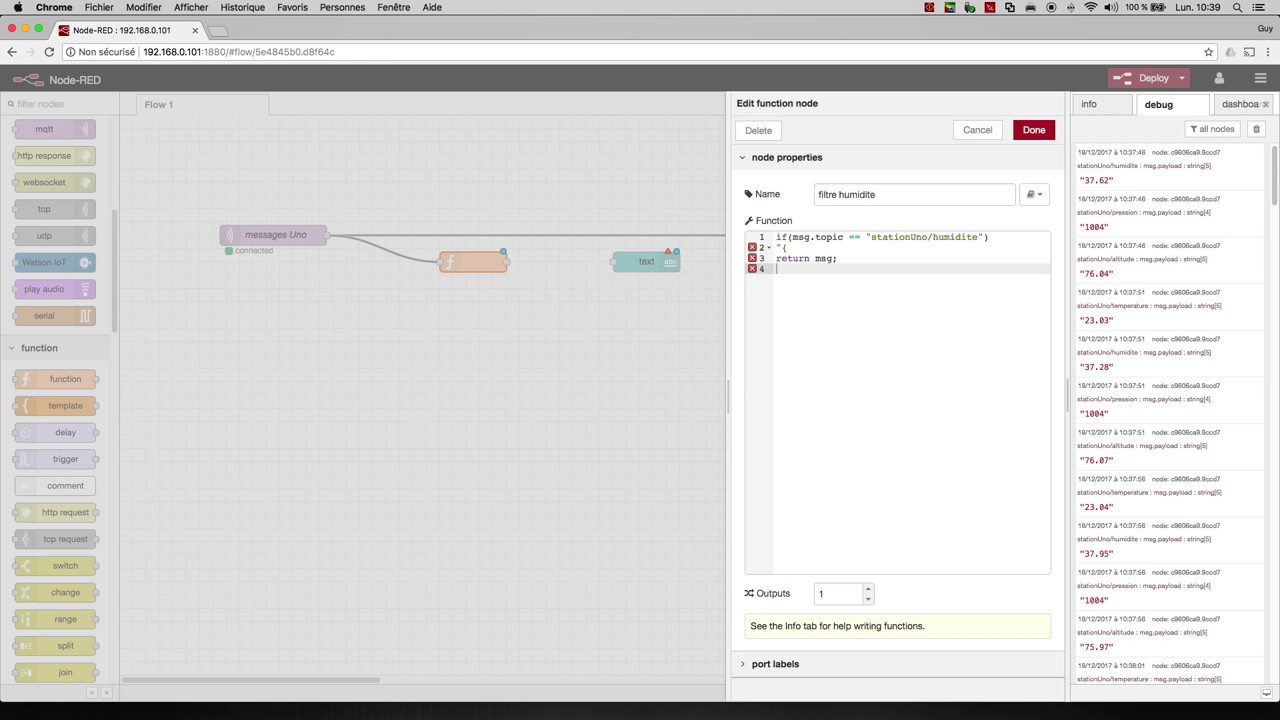Toggle the code fold arrow on line 2
1280x720 pixels.
tap(769, 248)
